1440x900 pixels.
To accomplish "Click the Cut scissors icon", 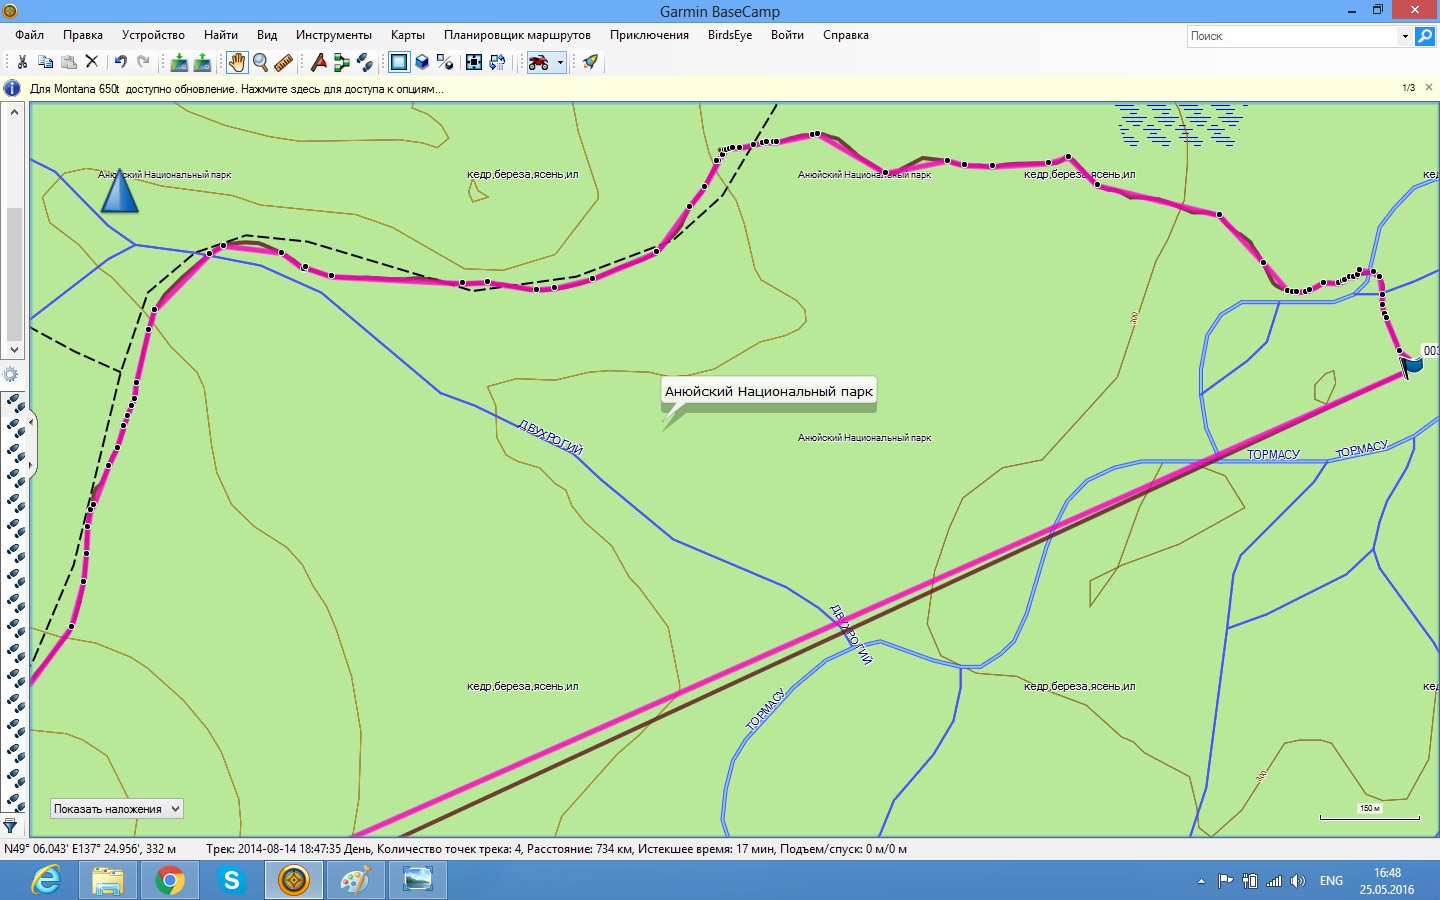I will coord(22,62).
